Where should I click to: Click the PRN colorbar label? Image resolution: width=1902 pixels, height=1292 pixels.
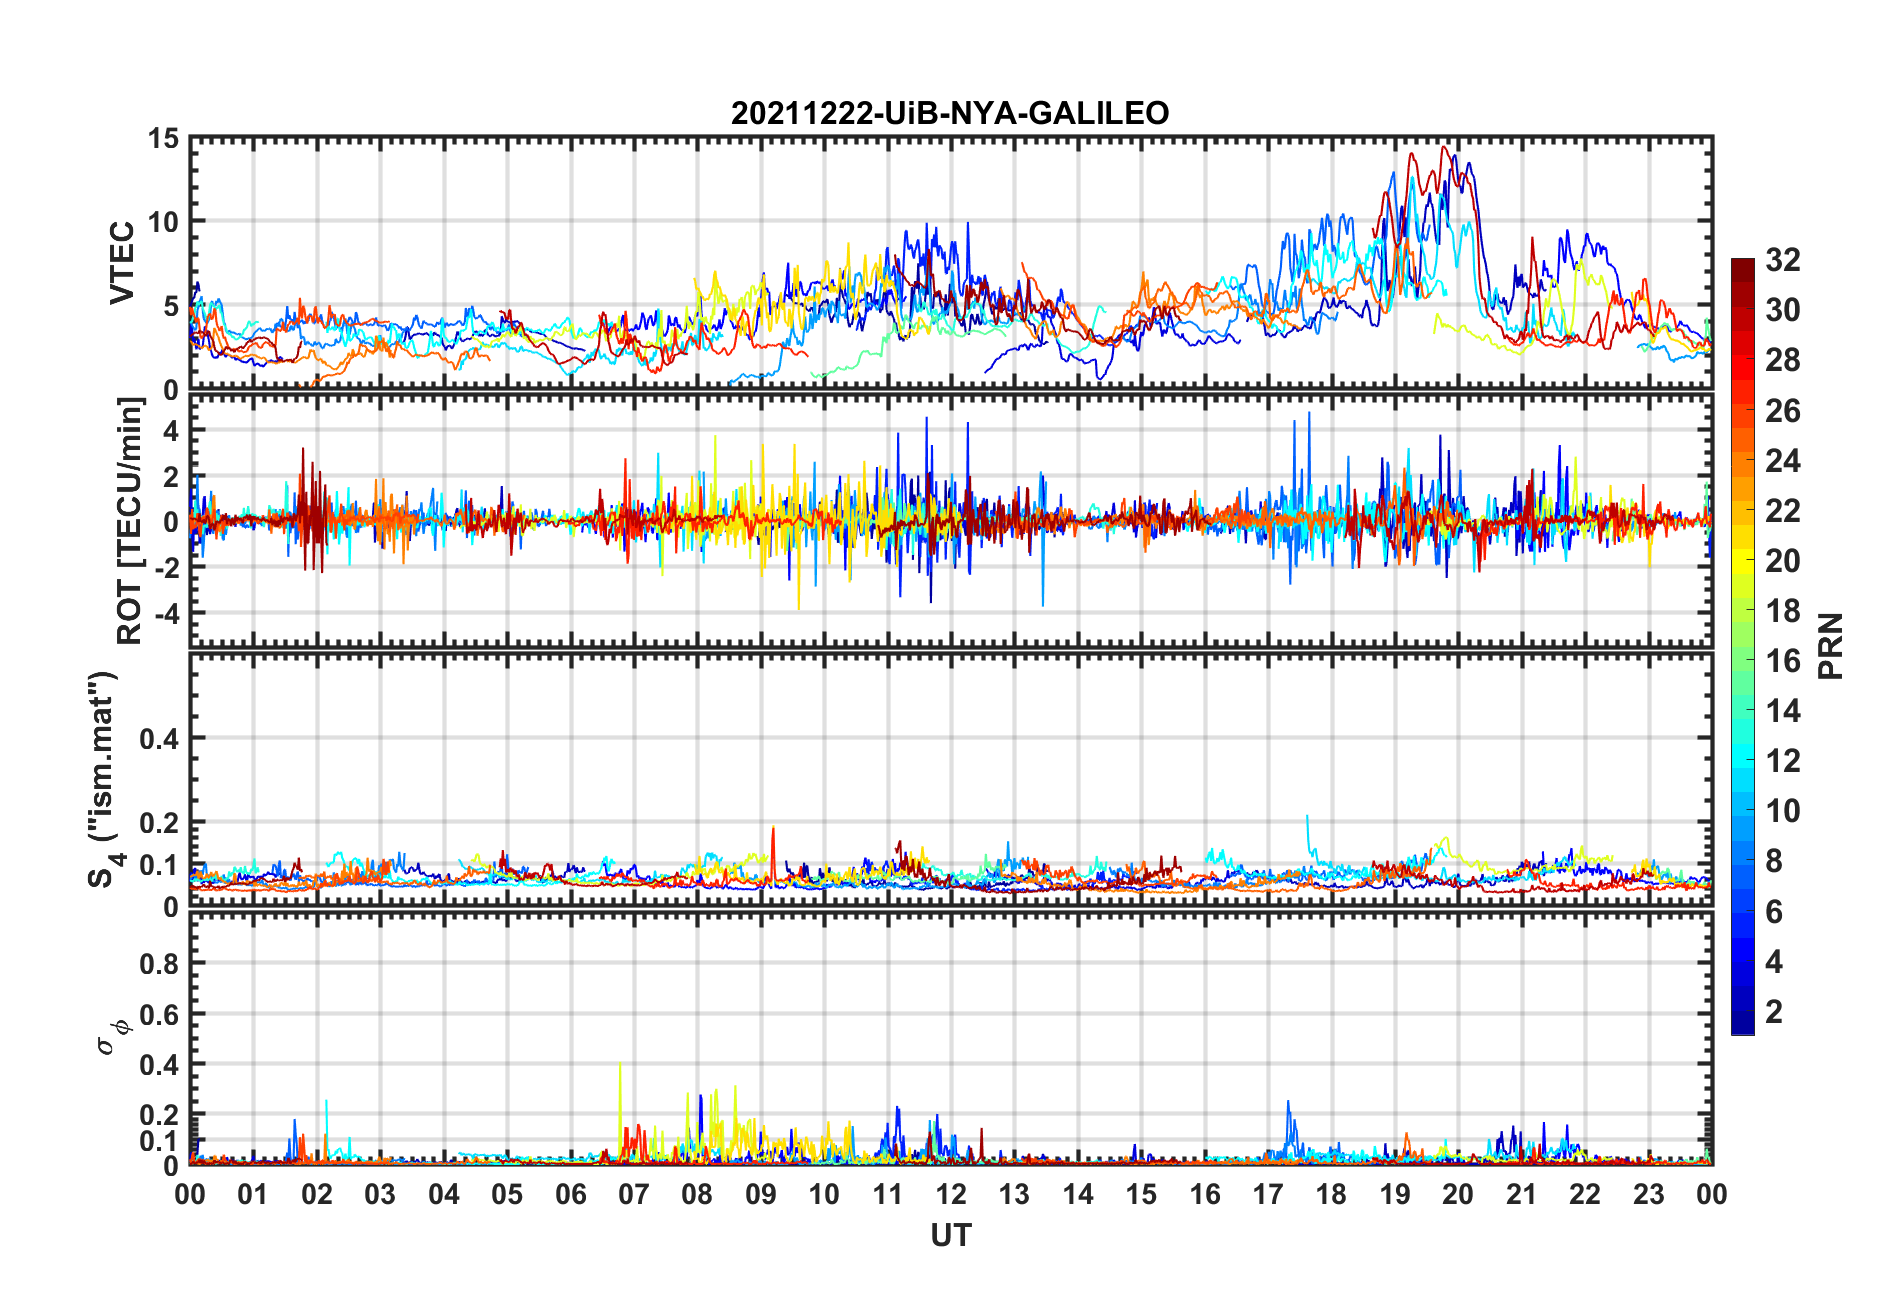point(1830,646)
